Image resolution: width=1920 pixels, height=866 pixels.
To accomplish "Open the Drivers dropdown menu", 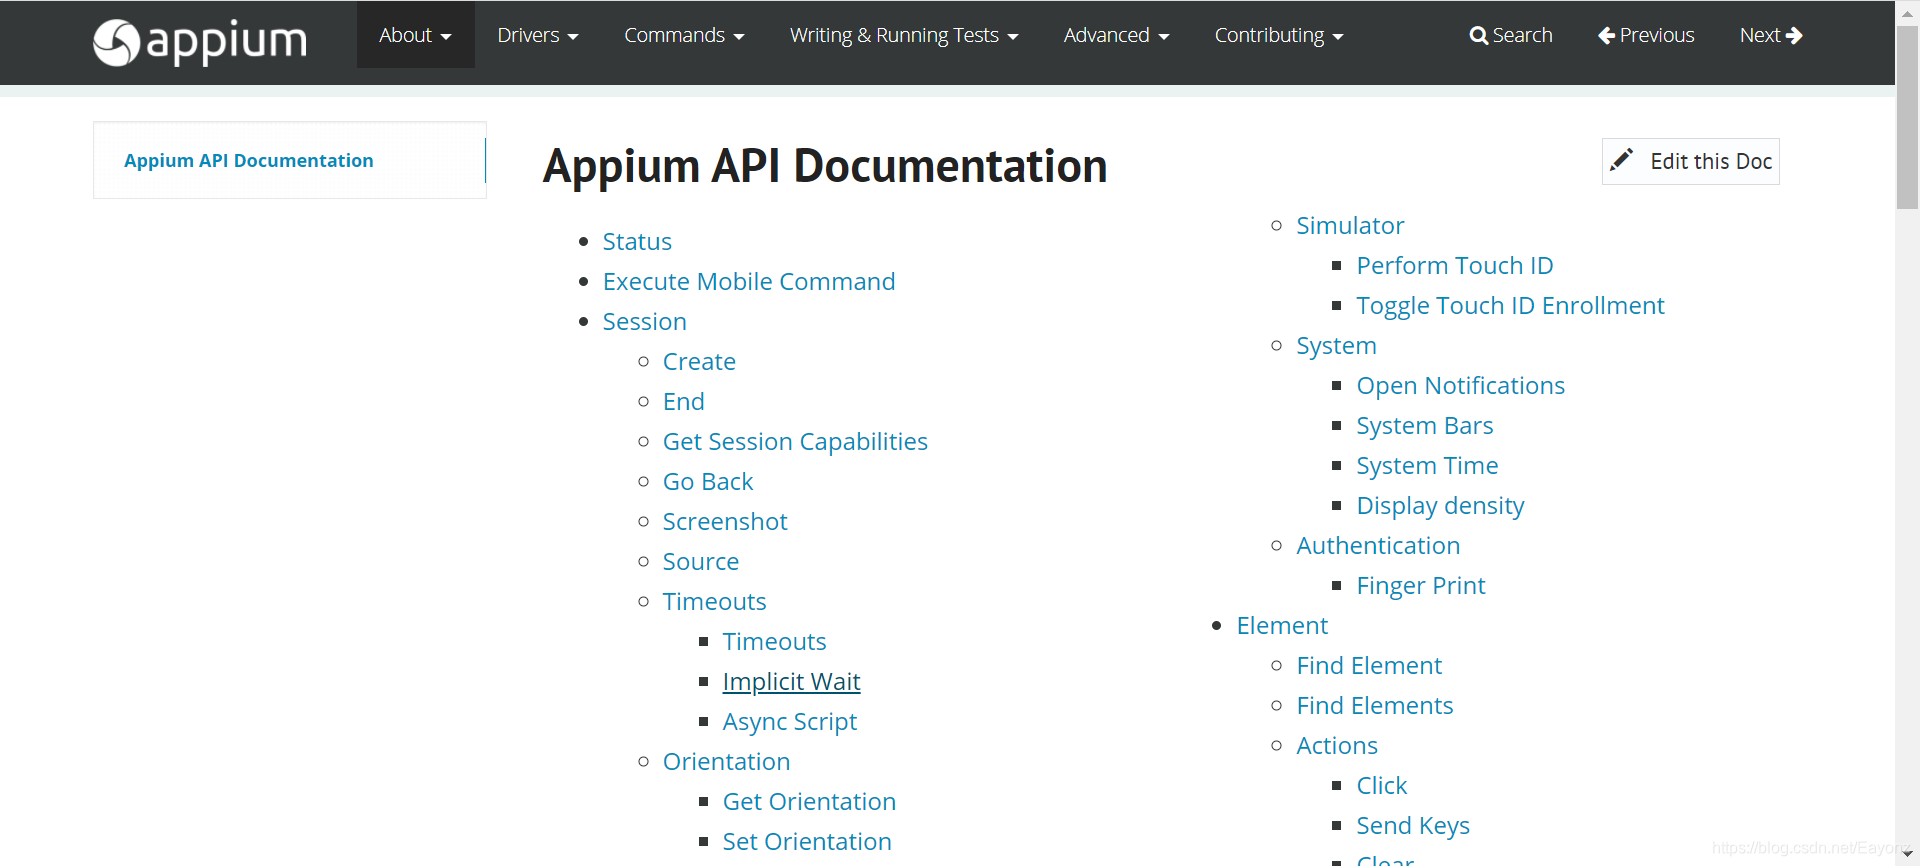I will click(x=538, y=35).
